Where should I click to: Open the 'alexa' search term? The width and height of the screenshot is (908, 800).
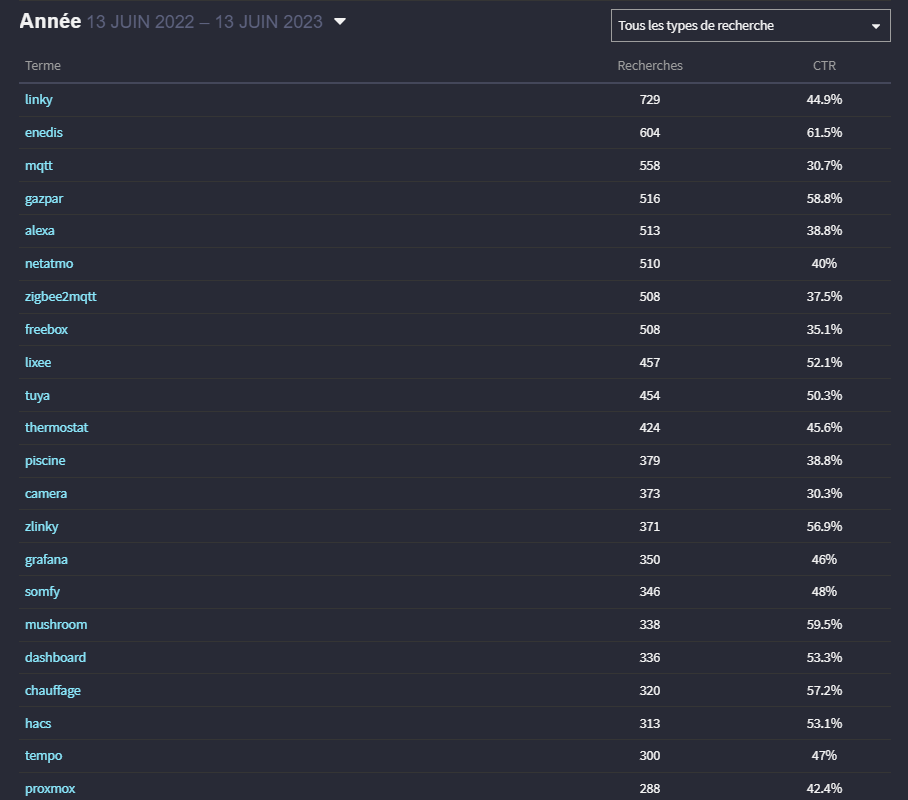pos(40,231)
